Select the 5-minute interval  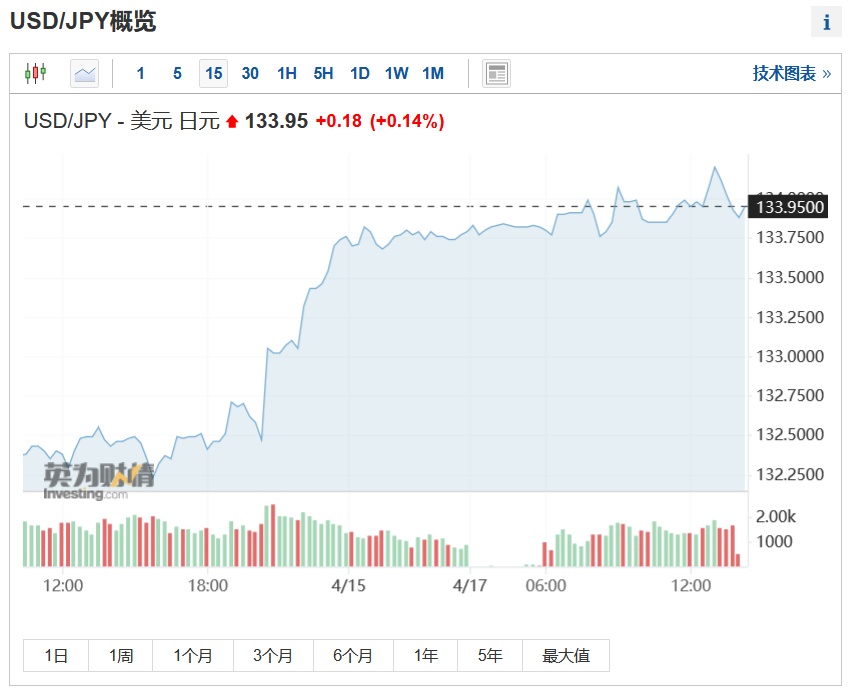tap(177, 73)
